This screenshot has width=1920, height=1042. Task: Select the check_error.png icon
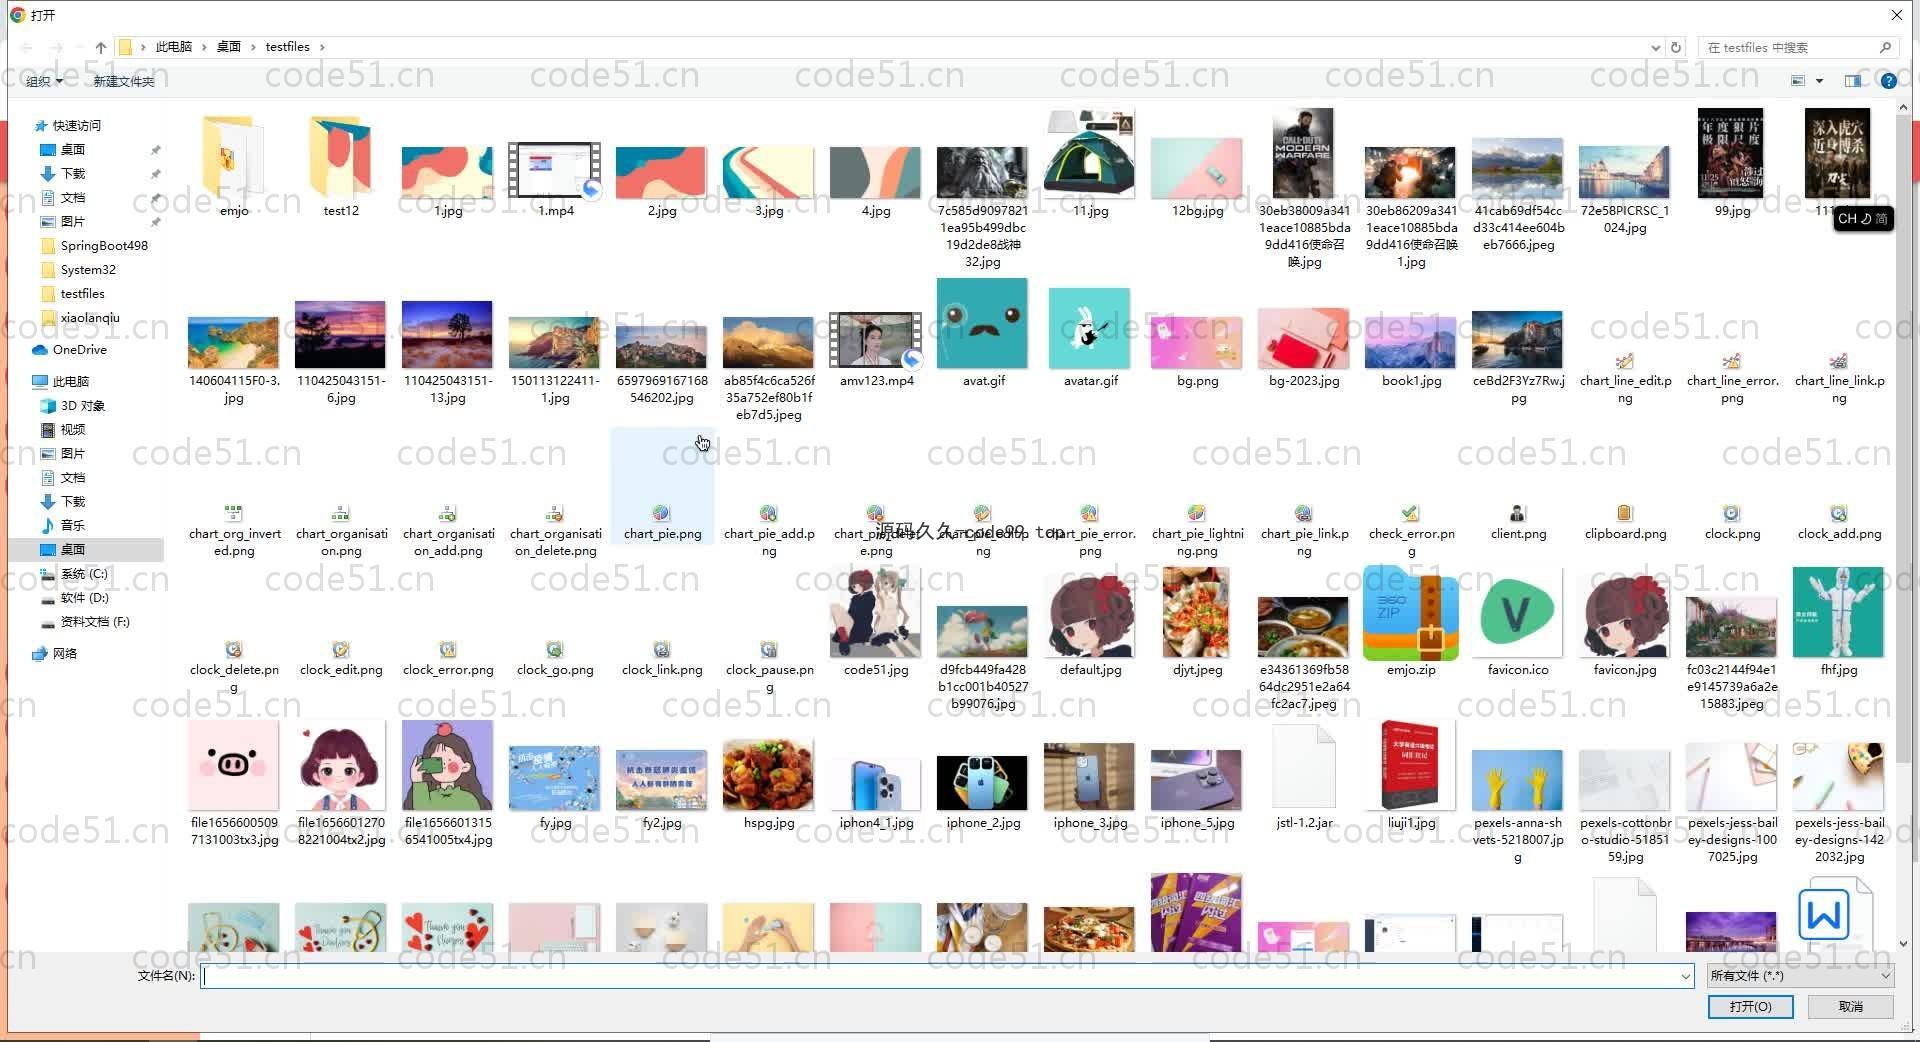pos(1410,513)
